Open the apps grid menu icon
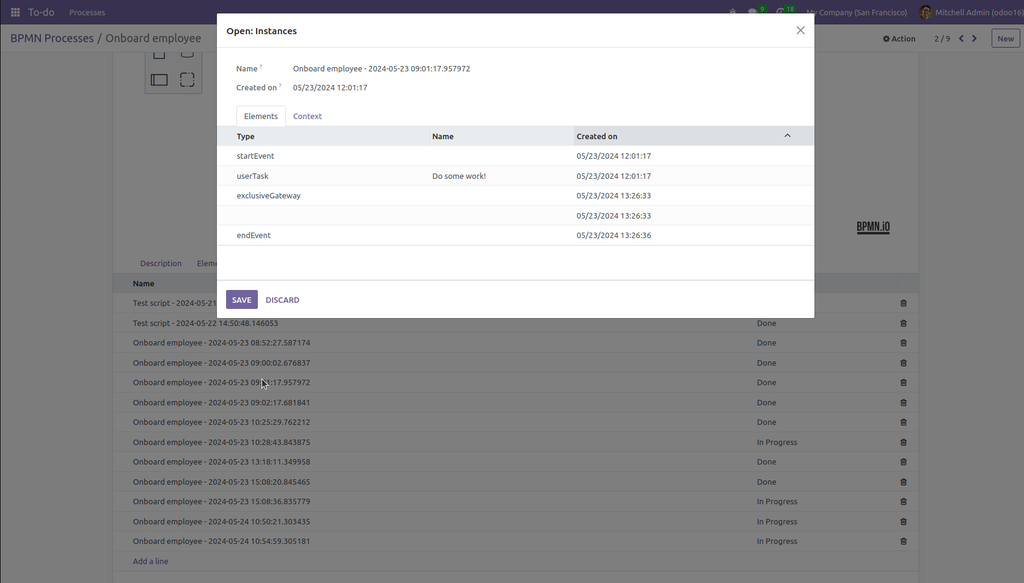This screenshot has width=1024, height=583. point(15,12)
